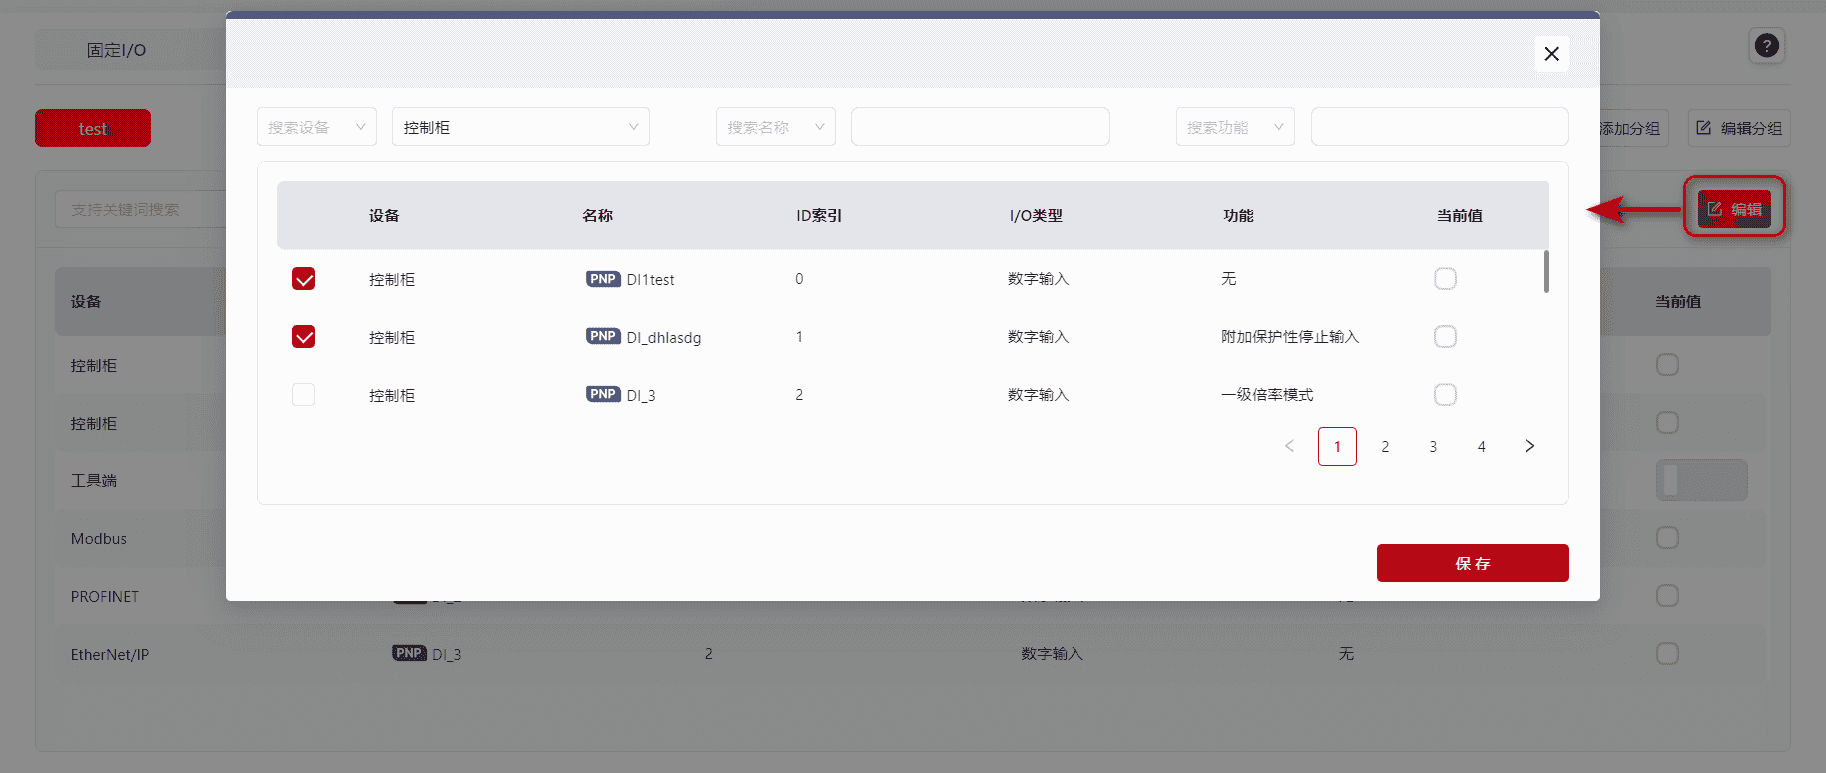Check the DI_3 row selection checkbox
The width and height of the screenshot is (1826, 773).
(304, 395)
